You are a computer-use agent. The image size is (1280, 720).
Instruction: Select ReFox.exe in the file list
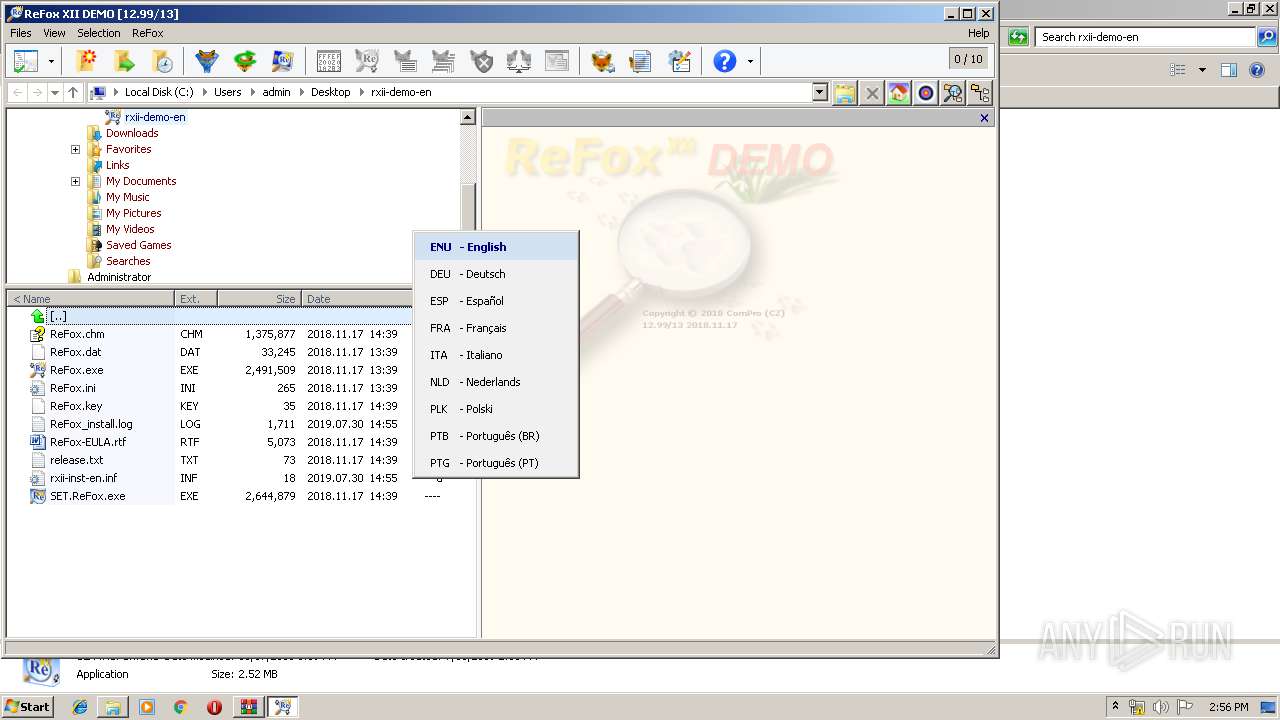[x=77, y=370]
